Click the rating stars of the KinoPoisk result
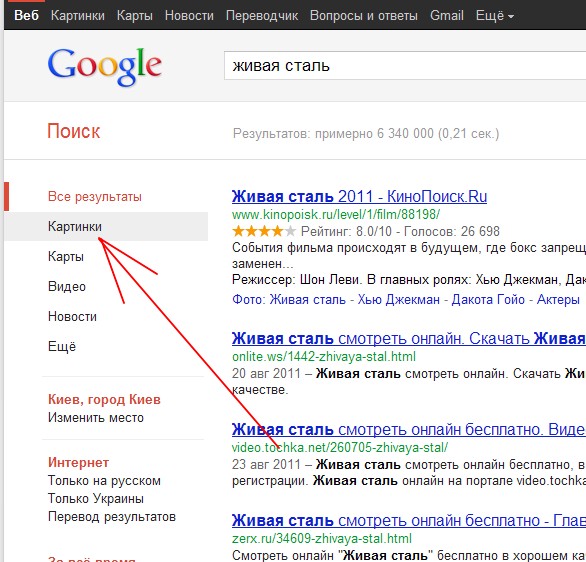Image resolution: width=586 pixels, height=562 pixels. 264,231
